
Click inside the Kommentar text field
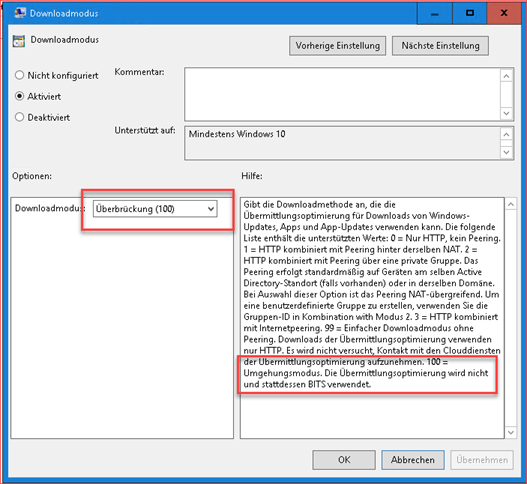342,94
